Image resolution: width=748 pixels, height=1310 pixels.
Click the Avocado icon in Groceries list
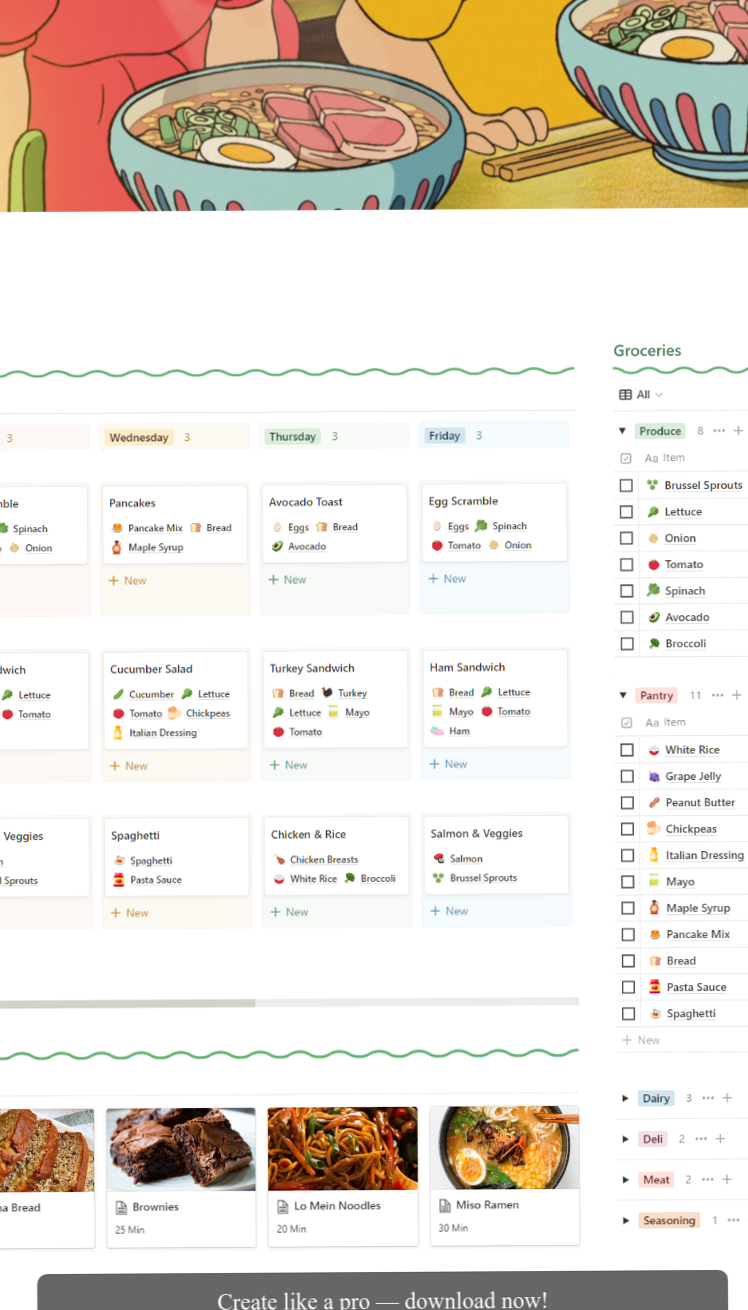[x=653, y=617]
